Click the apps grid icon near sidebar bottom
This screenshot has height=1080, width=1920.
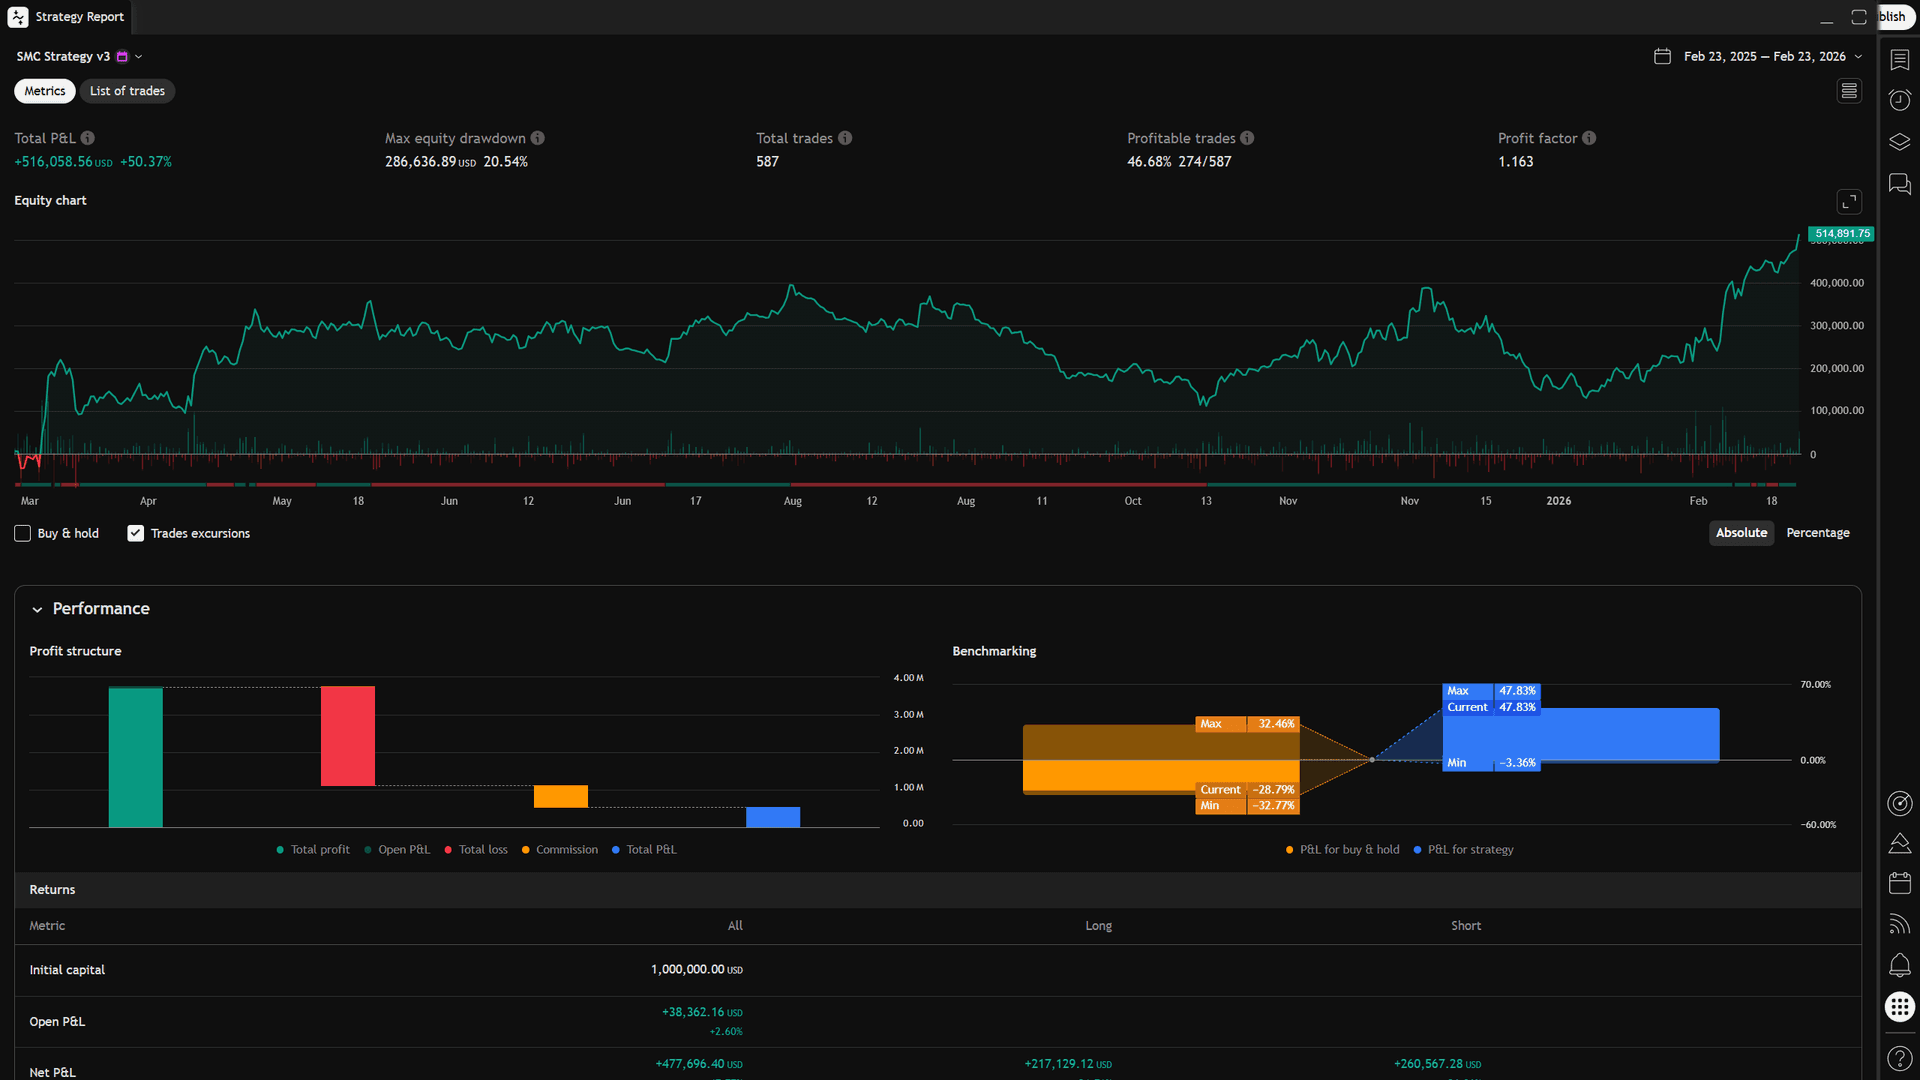pyautogui.click(x=1899, y=1007)
